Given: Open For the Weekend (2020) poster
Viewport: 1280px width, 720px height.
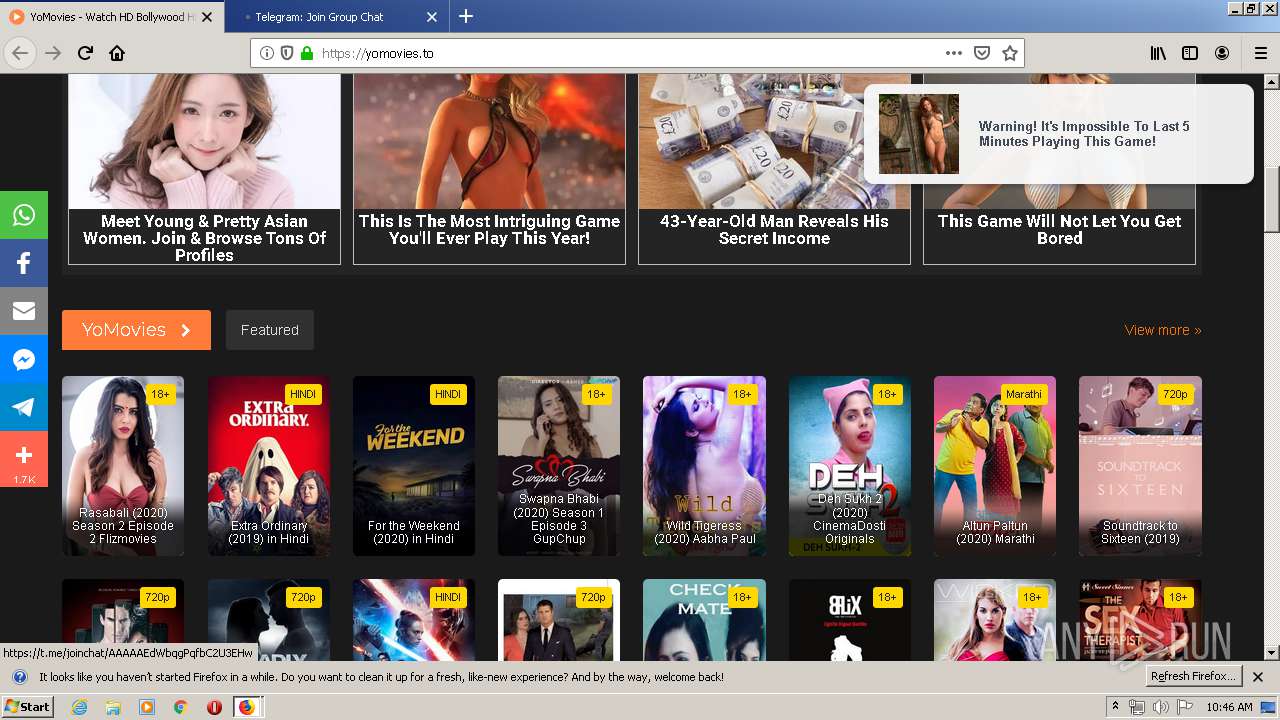Looking at the screenshot, I should coord(414,466).
